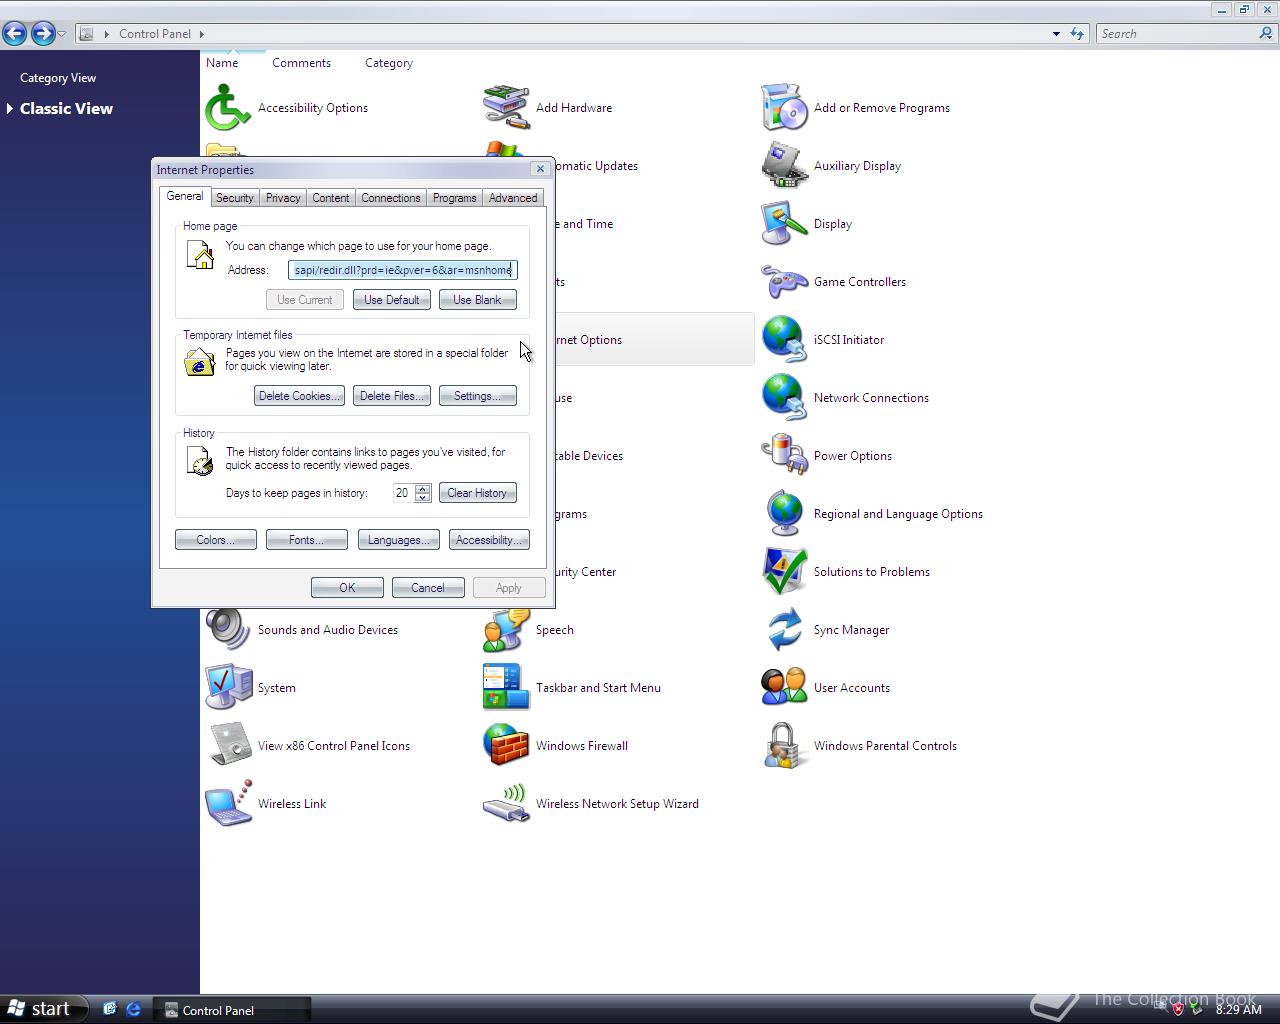Sort by the Category column header
The image size is (1280, 1024).
[x=389, y=63]
